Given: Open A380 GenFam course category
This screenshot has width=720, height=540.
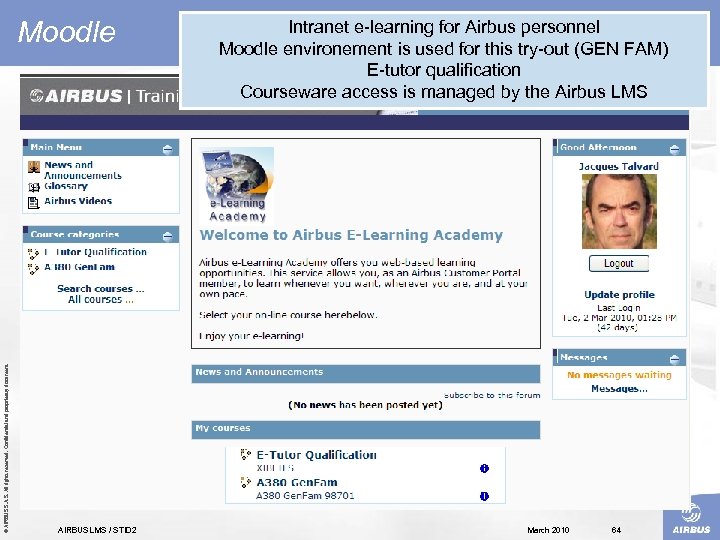Looking at the screenshot, I should tap(79, 267).
